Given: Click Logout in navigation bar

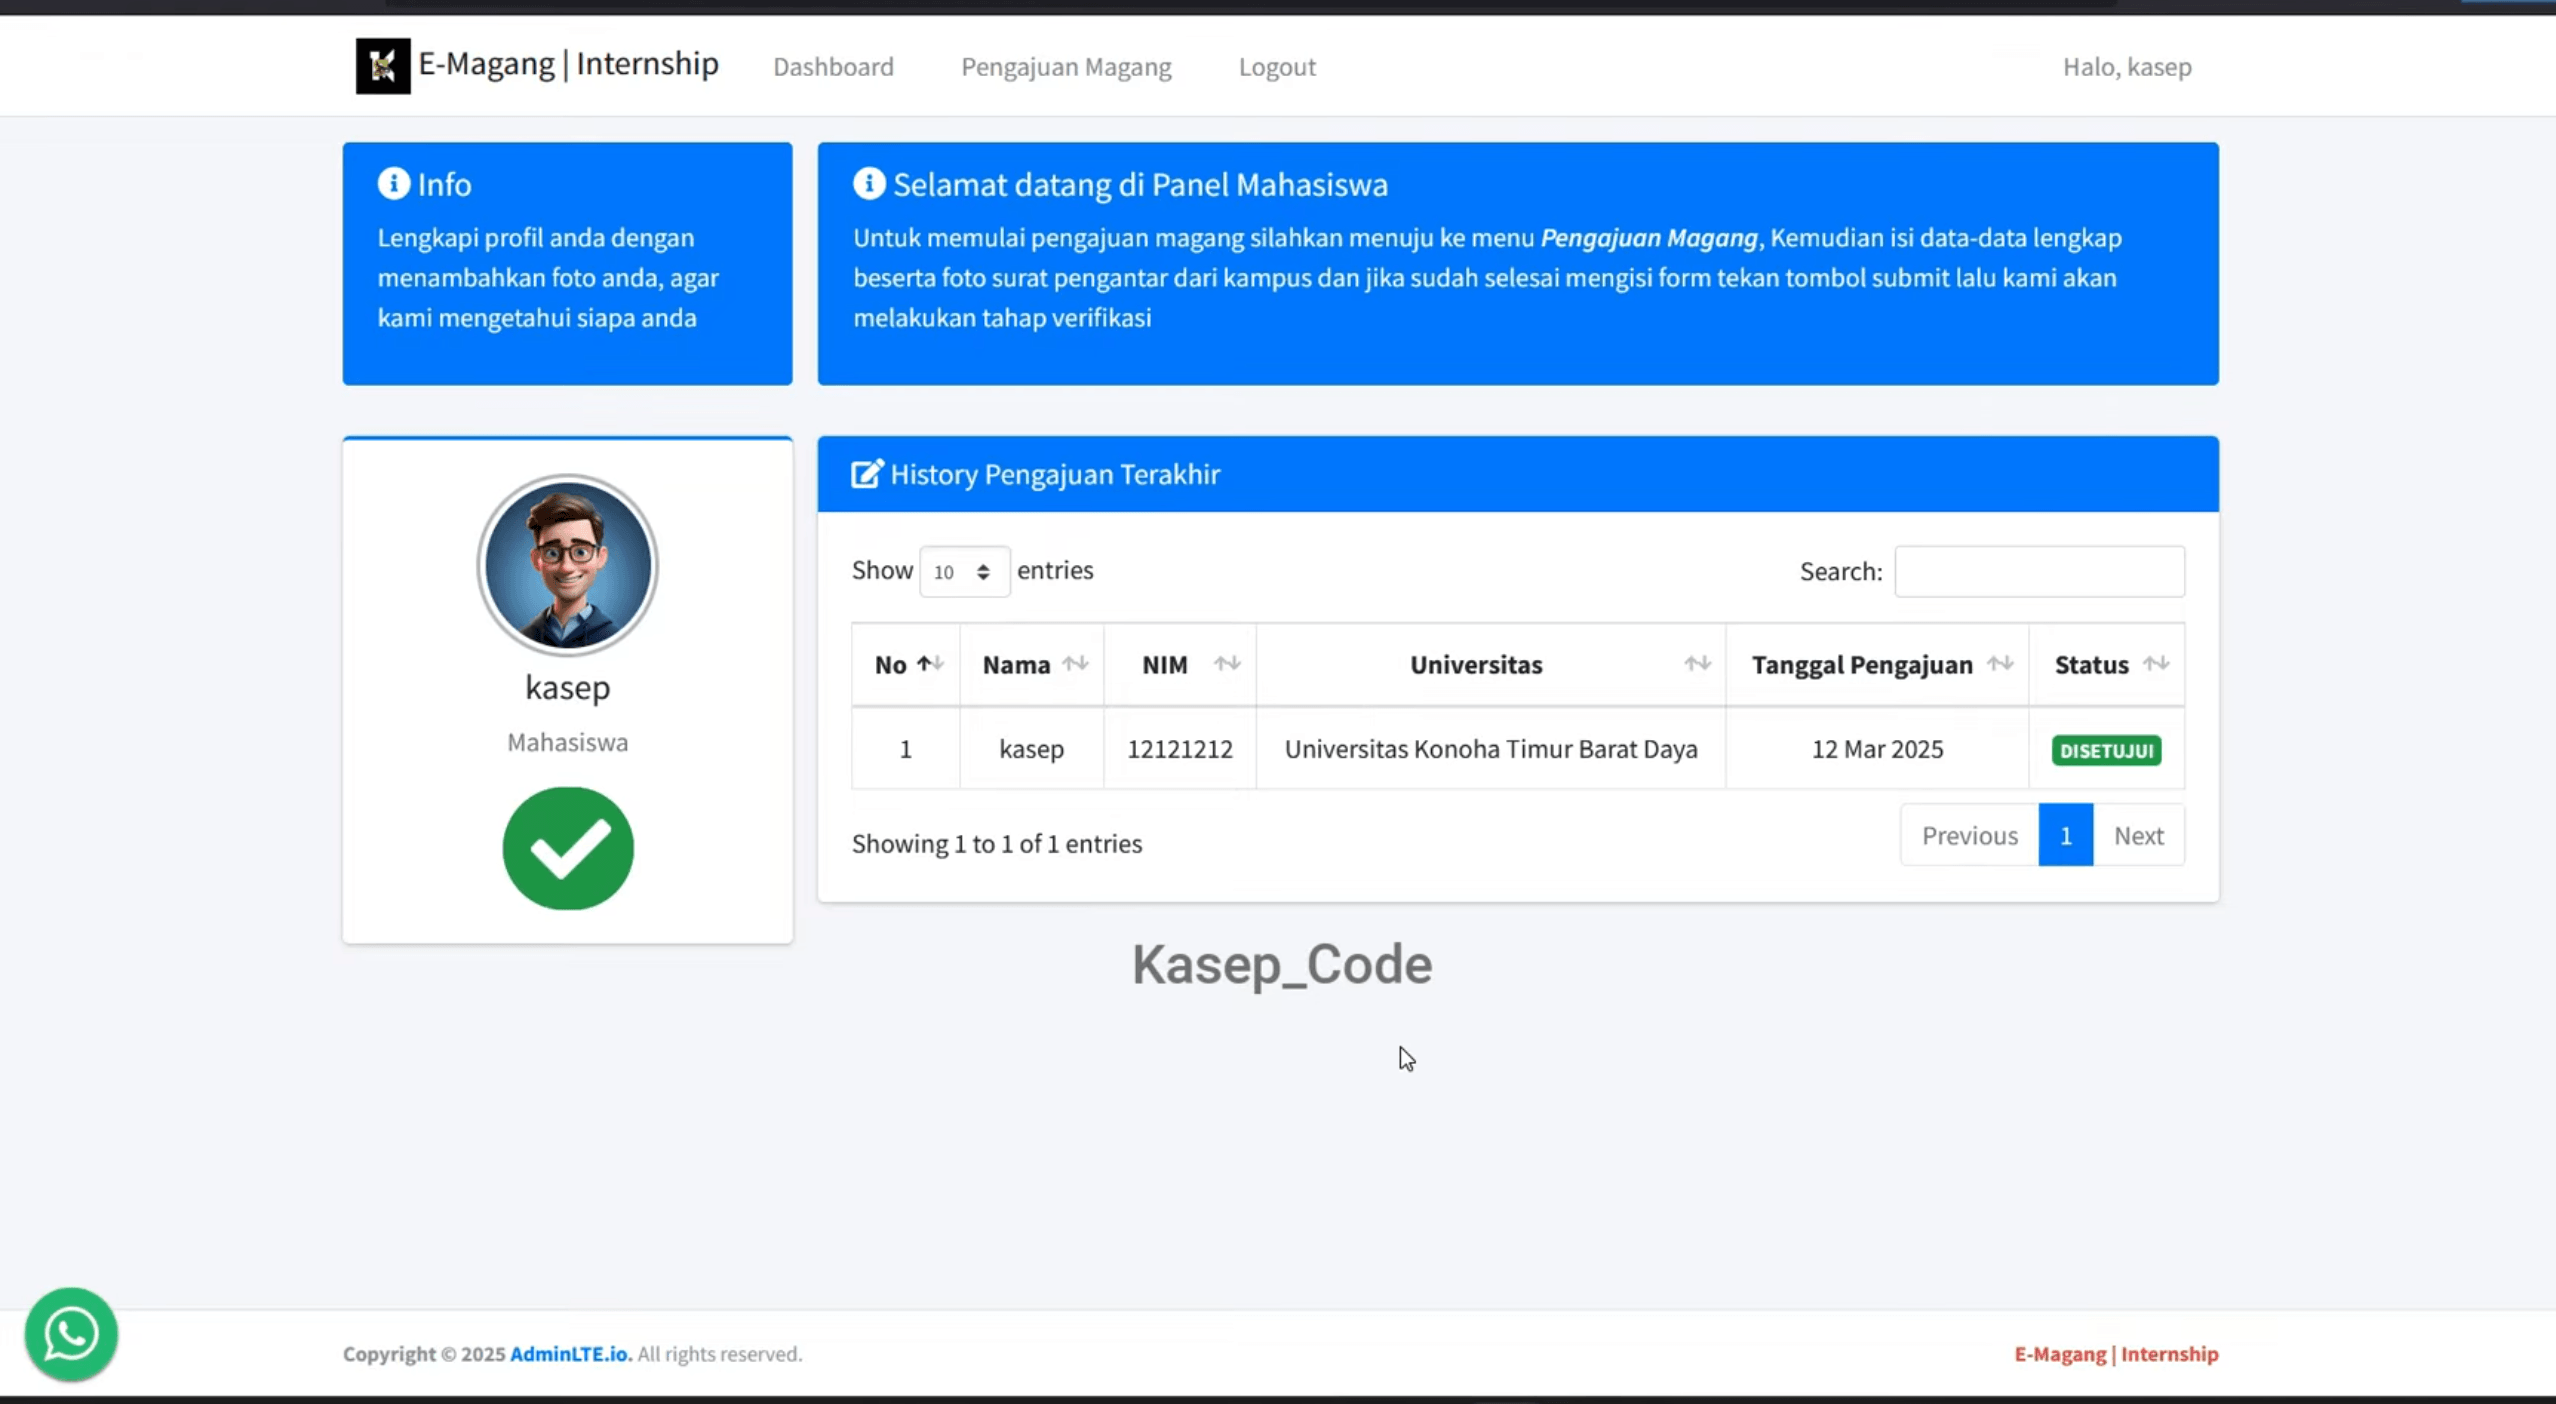Looking at the screenshot, I should click(x=1277, y=67).
